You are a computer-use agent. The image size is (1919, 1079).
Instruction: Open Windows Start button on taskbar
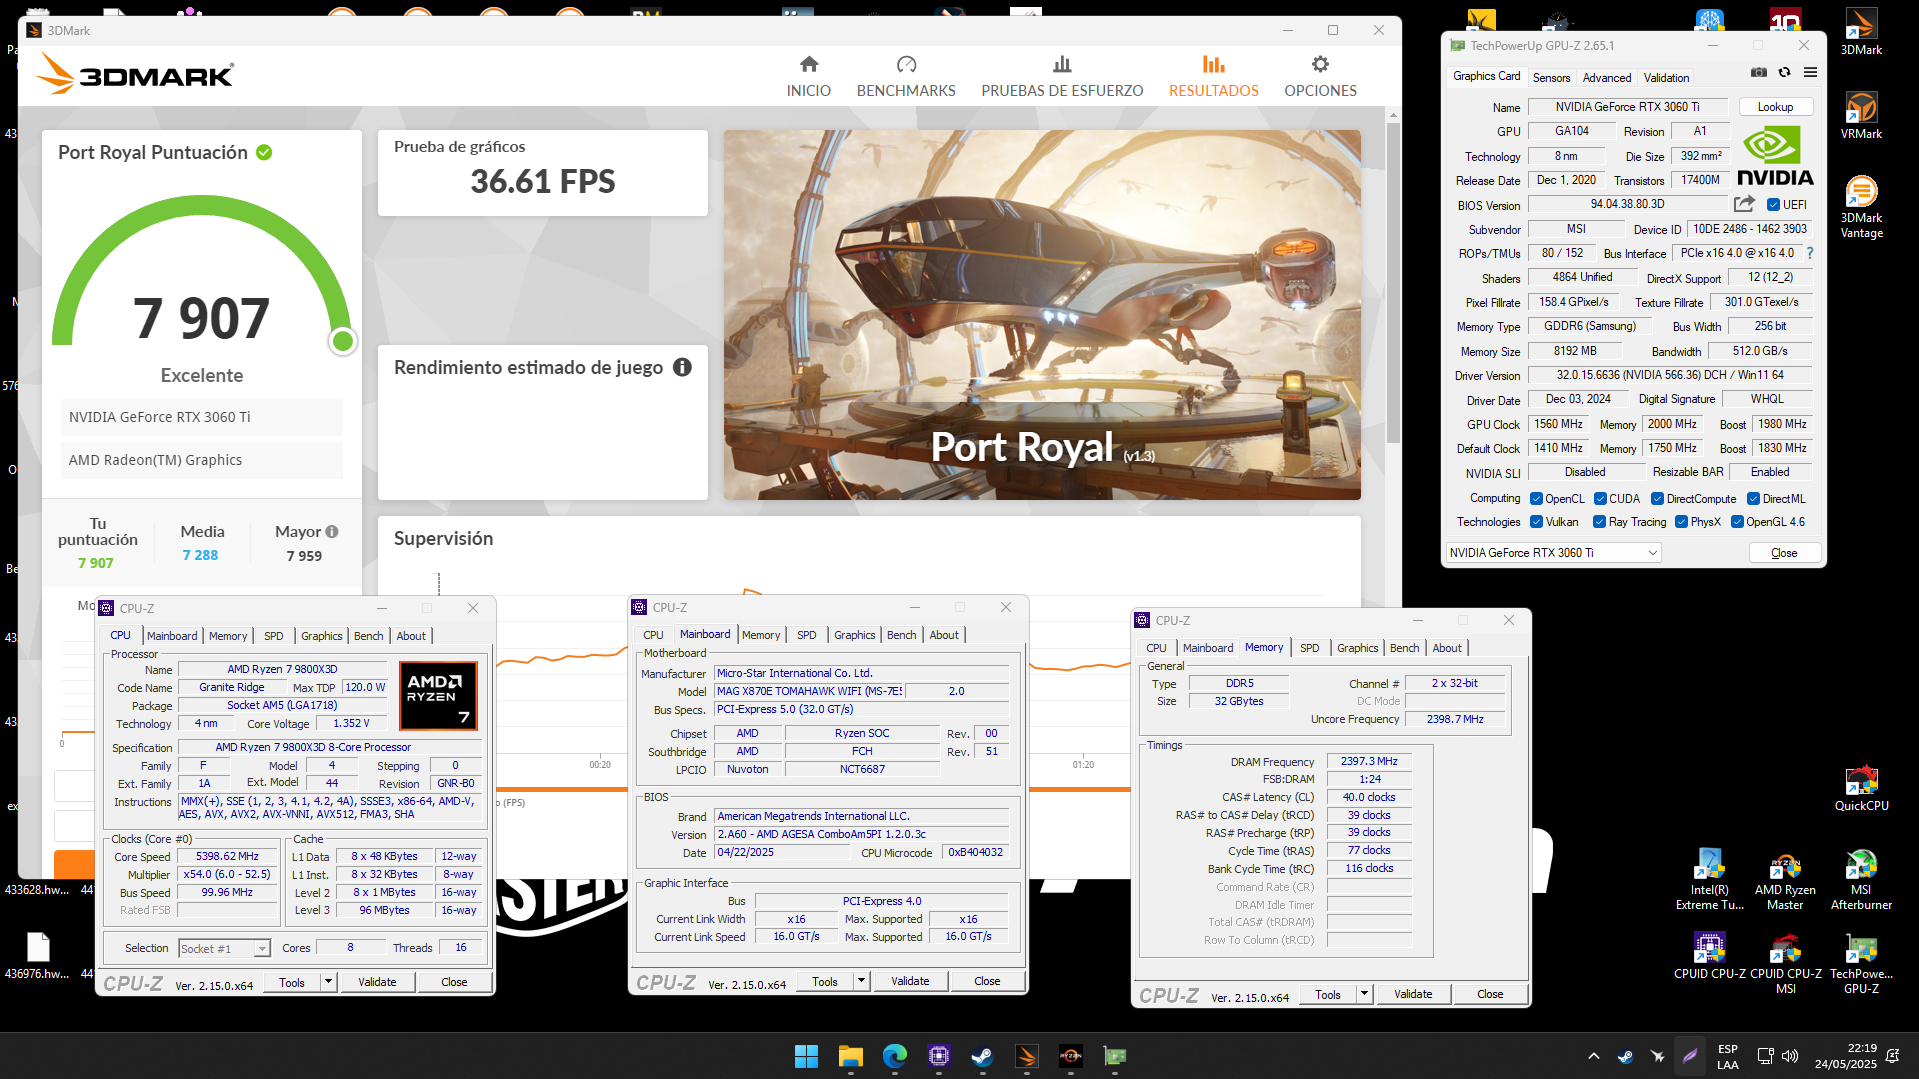(806, 1056)
